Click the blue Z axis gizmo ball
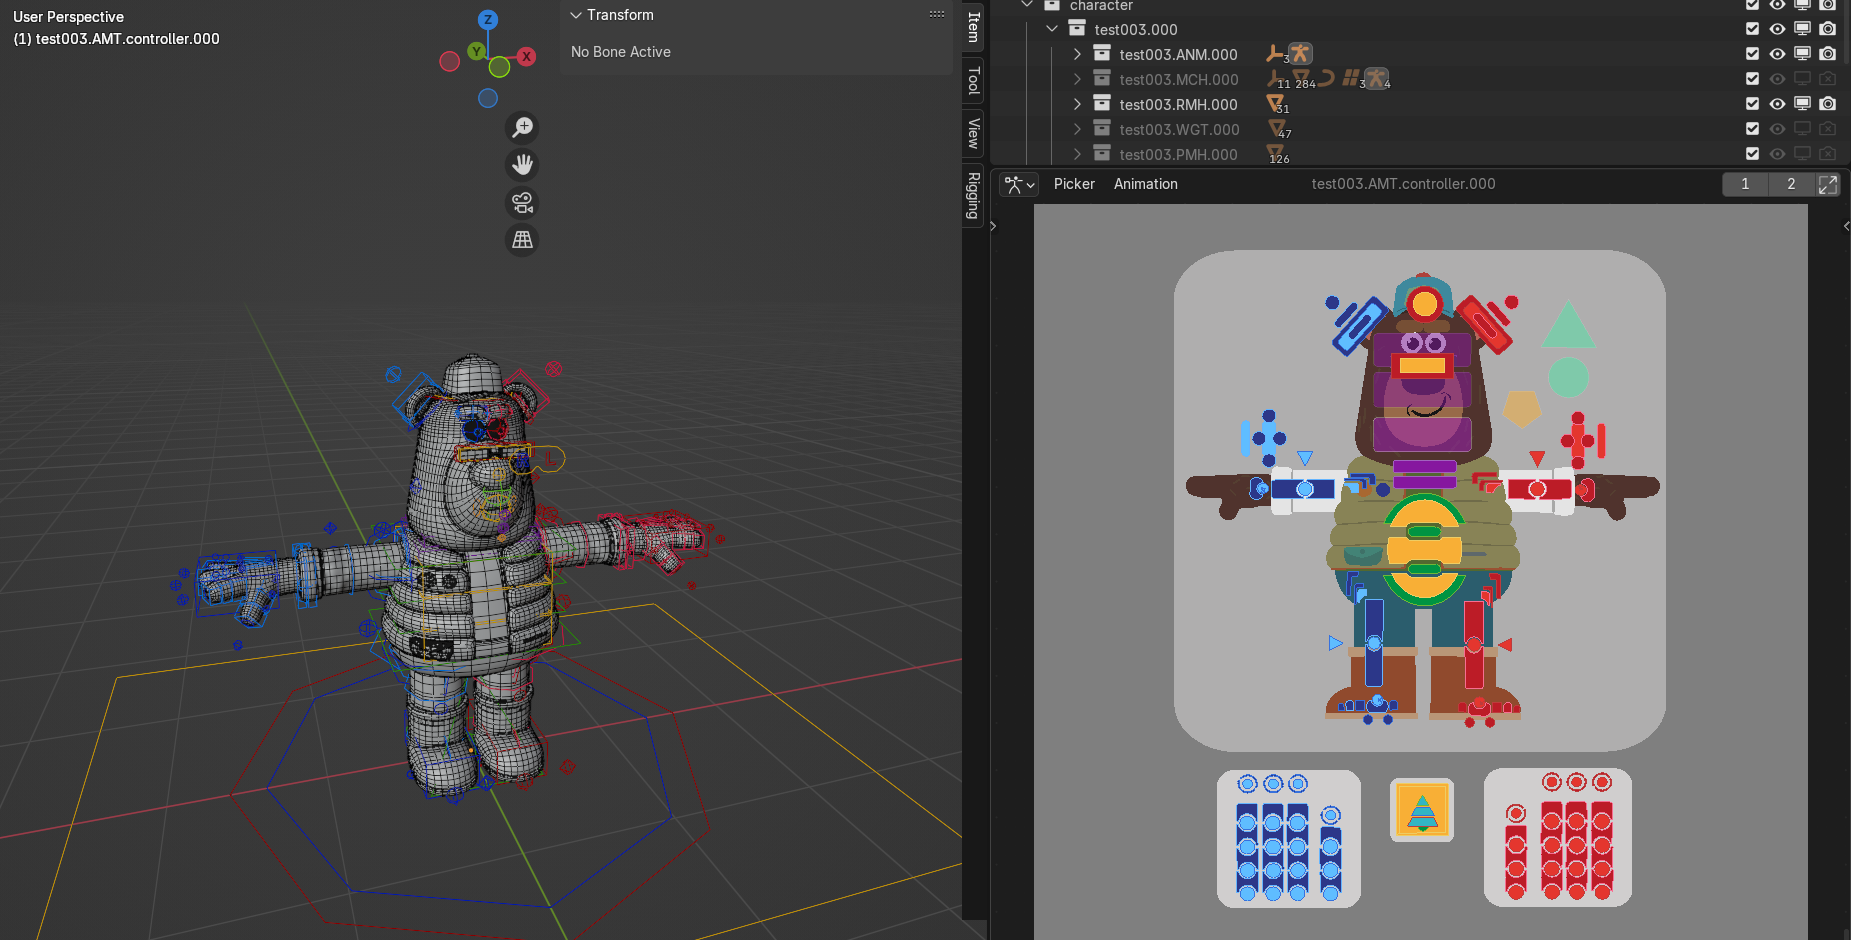The height and width of the screenshot is (940, 1851). pyautogui.click(x=487, y=19)
